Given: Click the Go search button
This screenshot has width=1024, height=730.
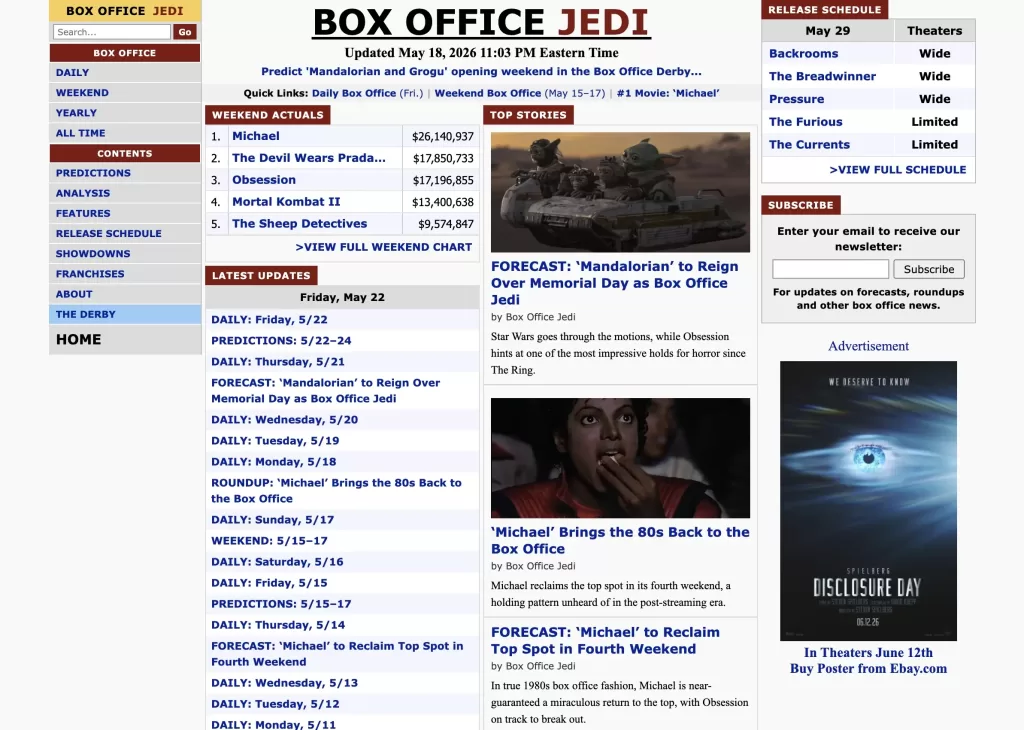Looking at the screenshot, I should [x=185, y=32].
